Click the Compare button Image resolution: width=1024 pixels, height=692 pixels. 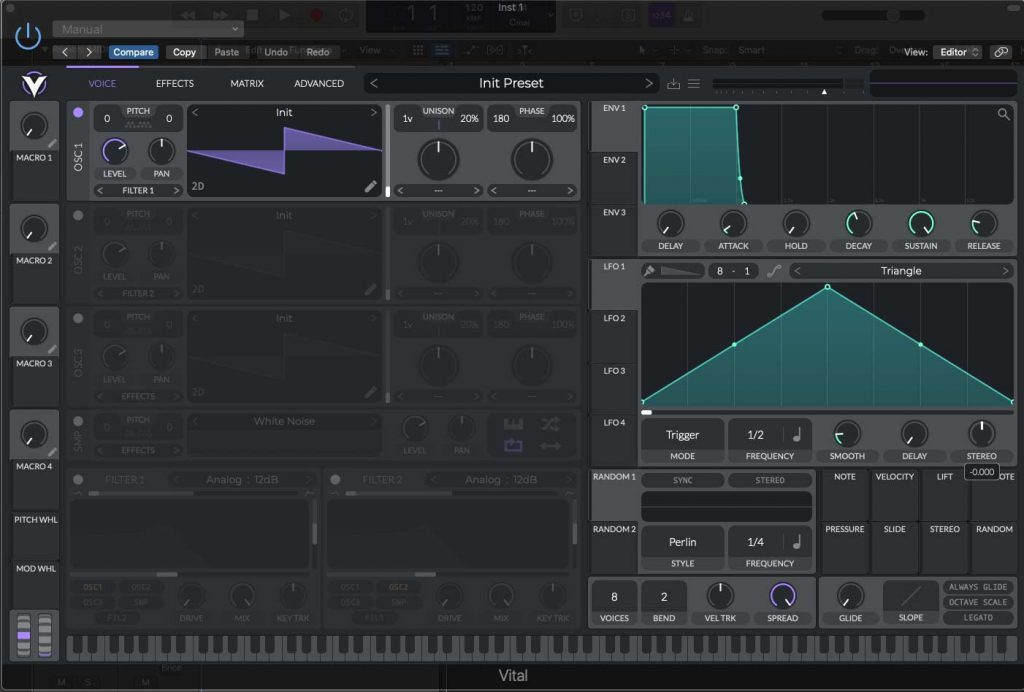tap(133, 51)
